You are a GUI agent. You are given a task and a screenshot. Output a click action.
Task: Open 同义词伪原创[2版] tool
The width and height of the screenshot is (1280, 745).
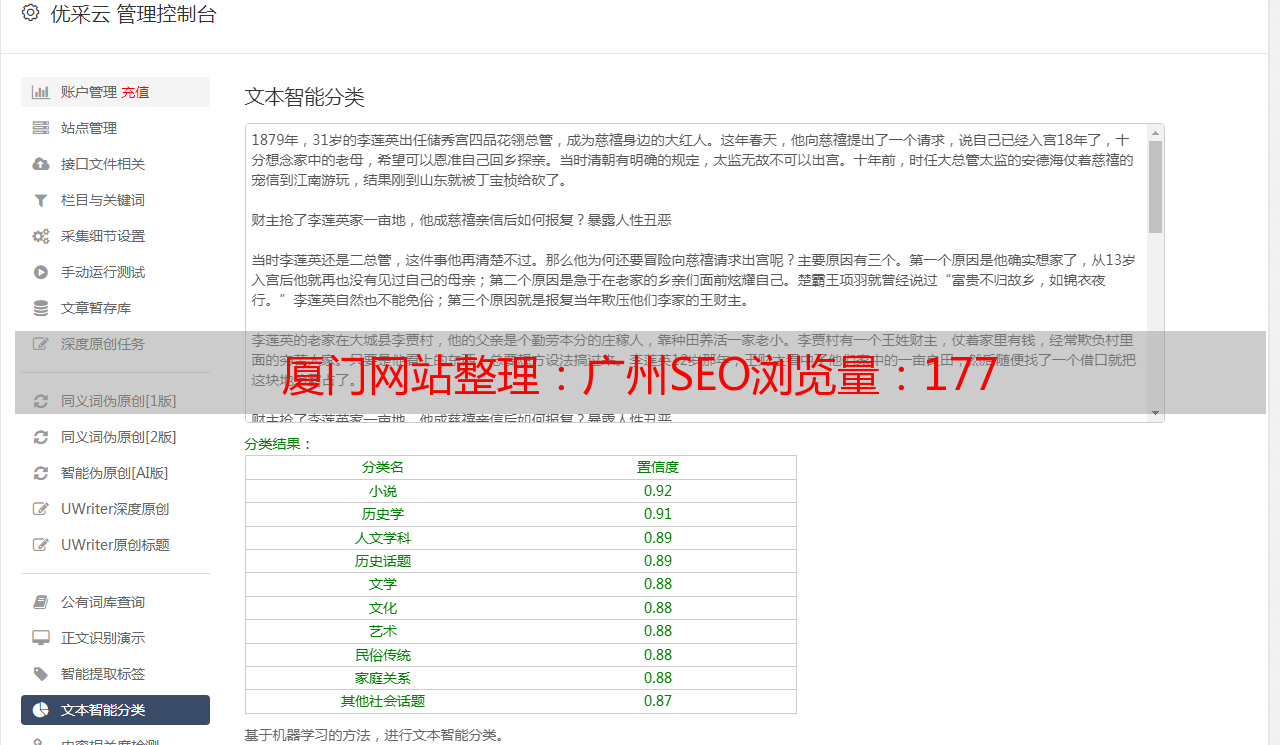click(115, 437)
